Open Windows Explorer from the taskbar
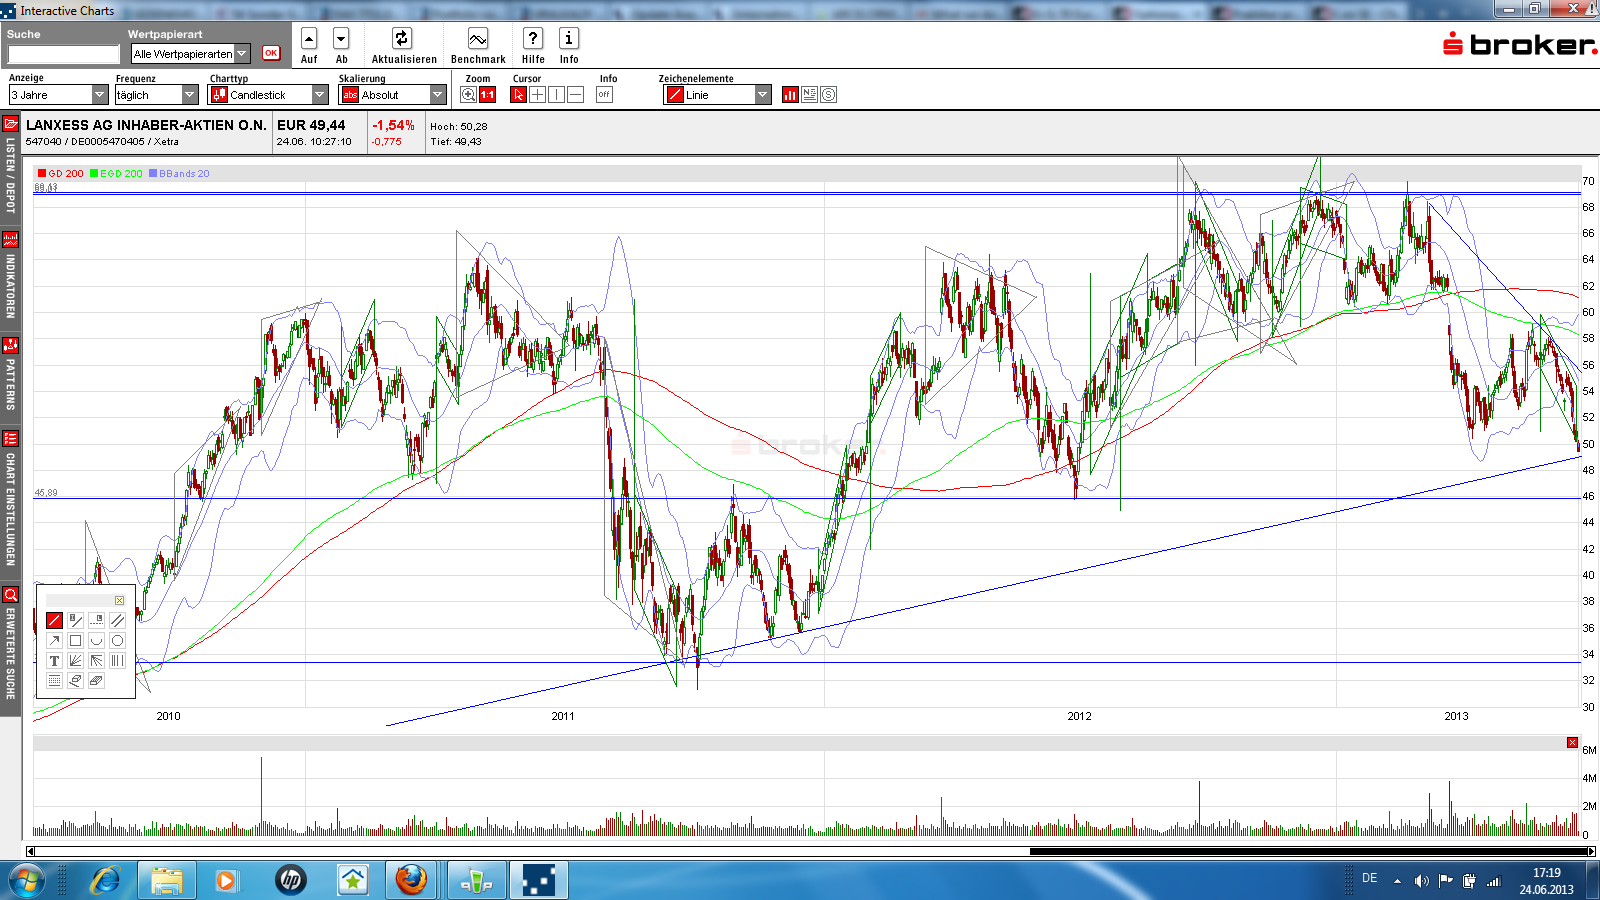The height and width of the screenshot is (900, 1600). [167, 881]
